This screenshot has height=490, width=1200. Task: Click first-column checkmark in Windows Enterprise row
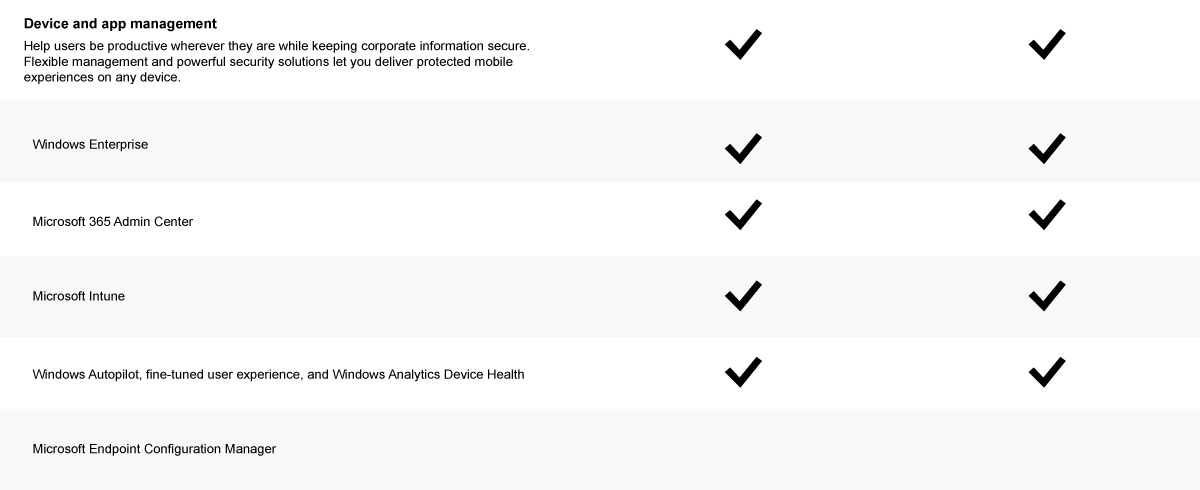743,148
